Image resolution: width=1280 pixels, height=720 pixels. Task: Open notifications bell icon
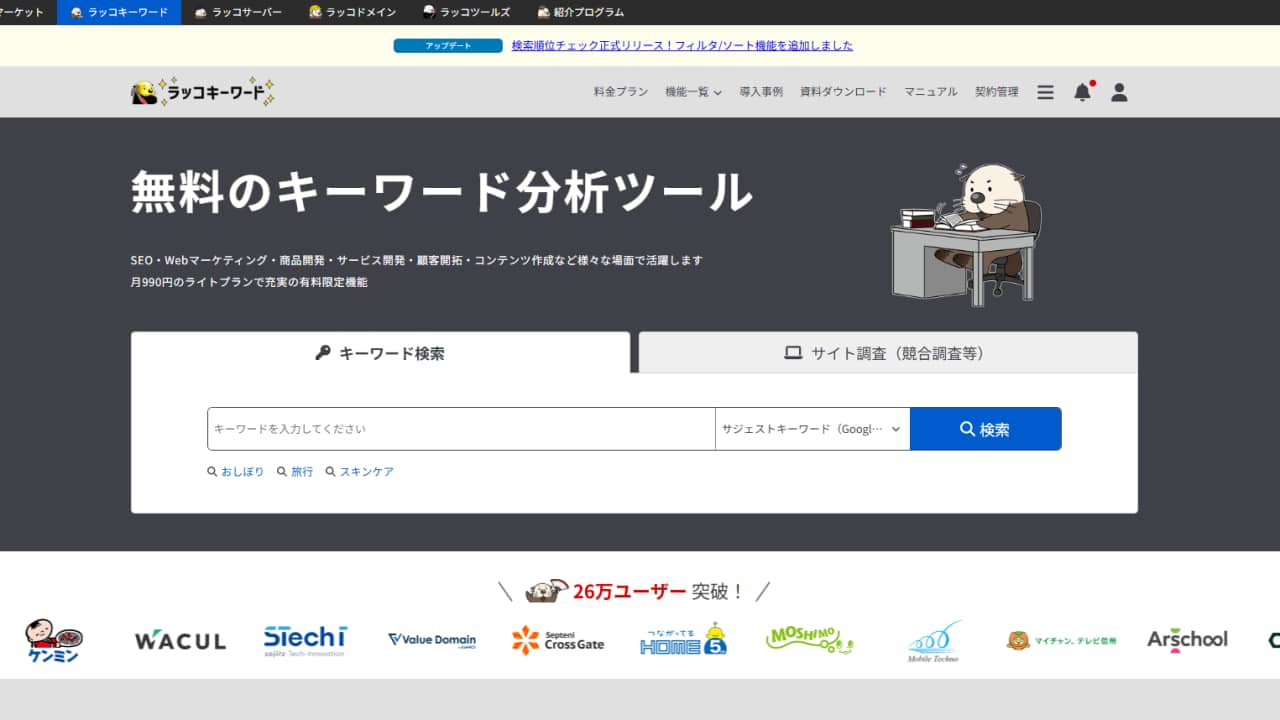coord(1082,92)
